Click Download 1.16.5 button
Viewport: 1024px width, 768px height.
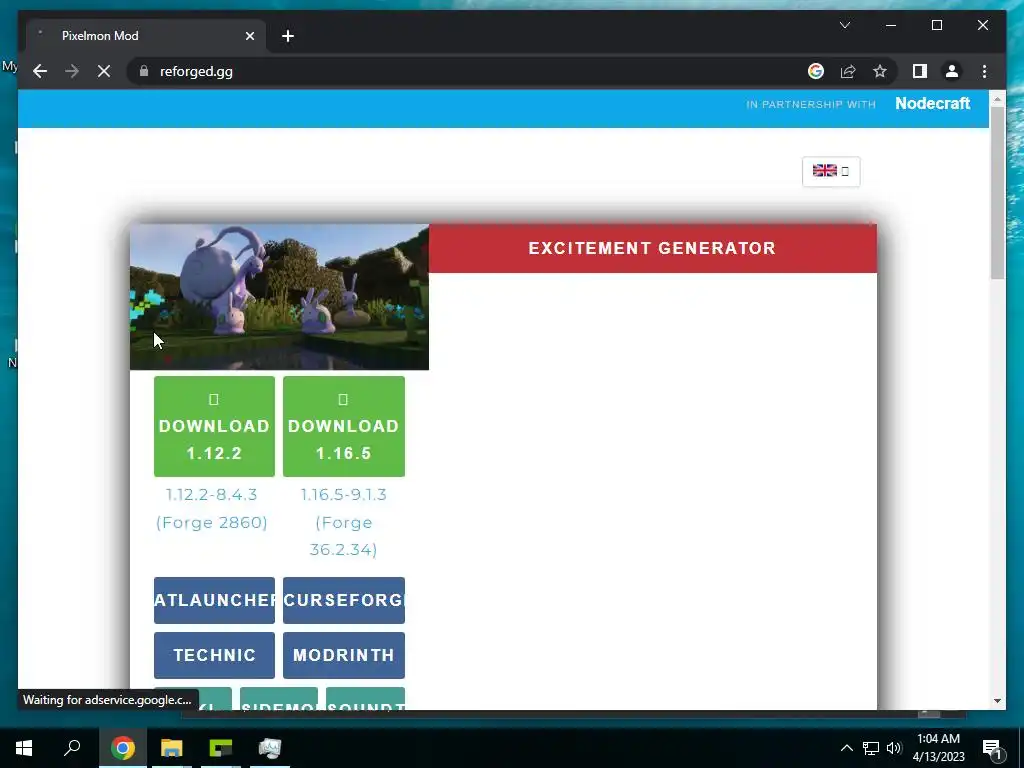point(344,426)
